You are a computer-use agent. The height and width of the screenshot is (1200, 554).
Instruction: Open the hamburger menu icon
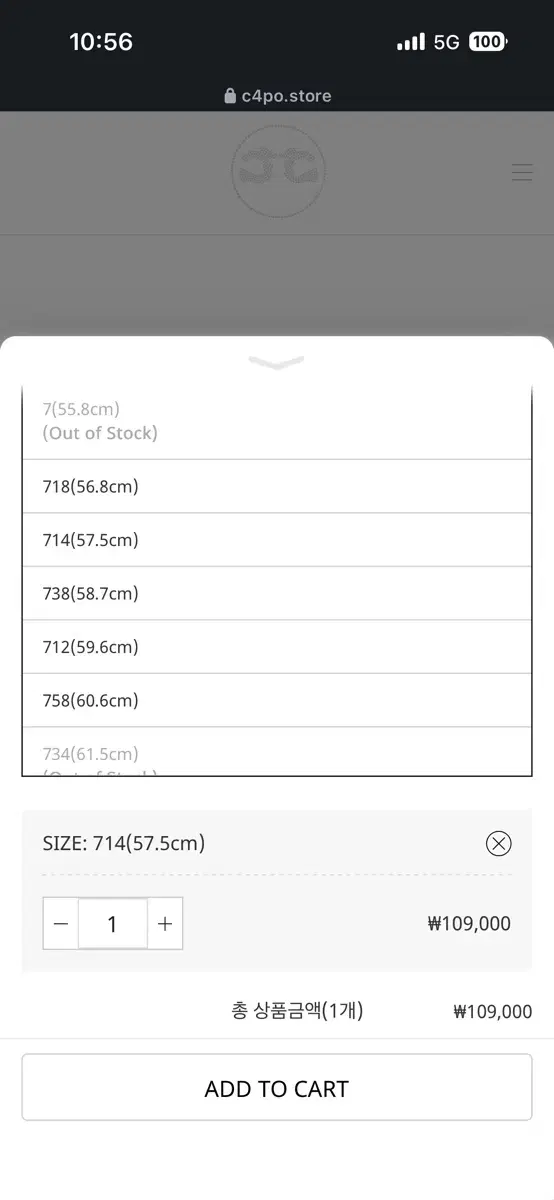coord(522,172)
